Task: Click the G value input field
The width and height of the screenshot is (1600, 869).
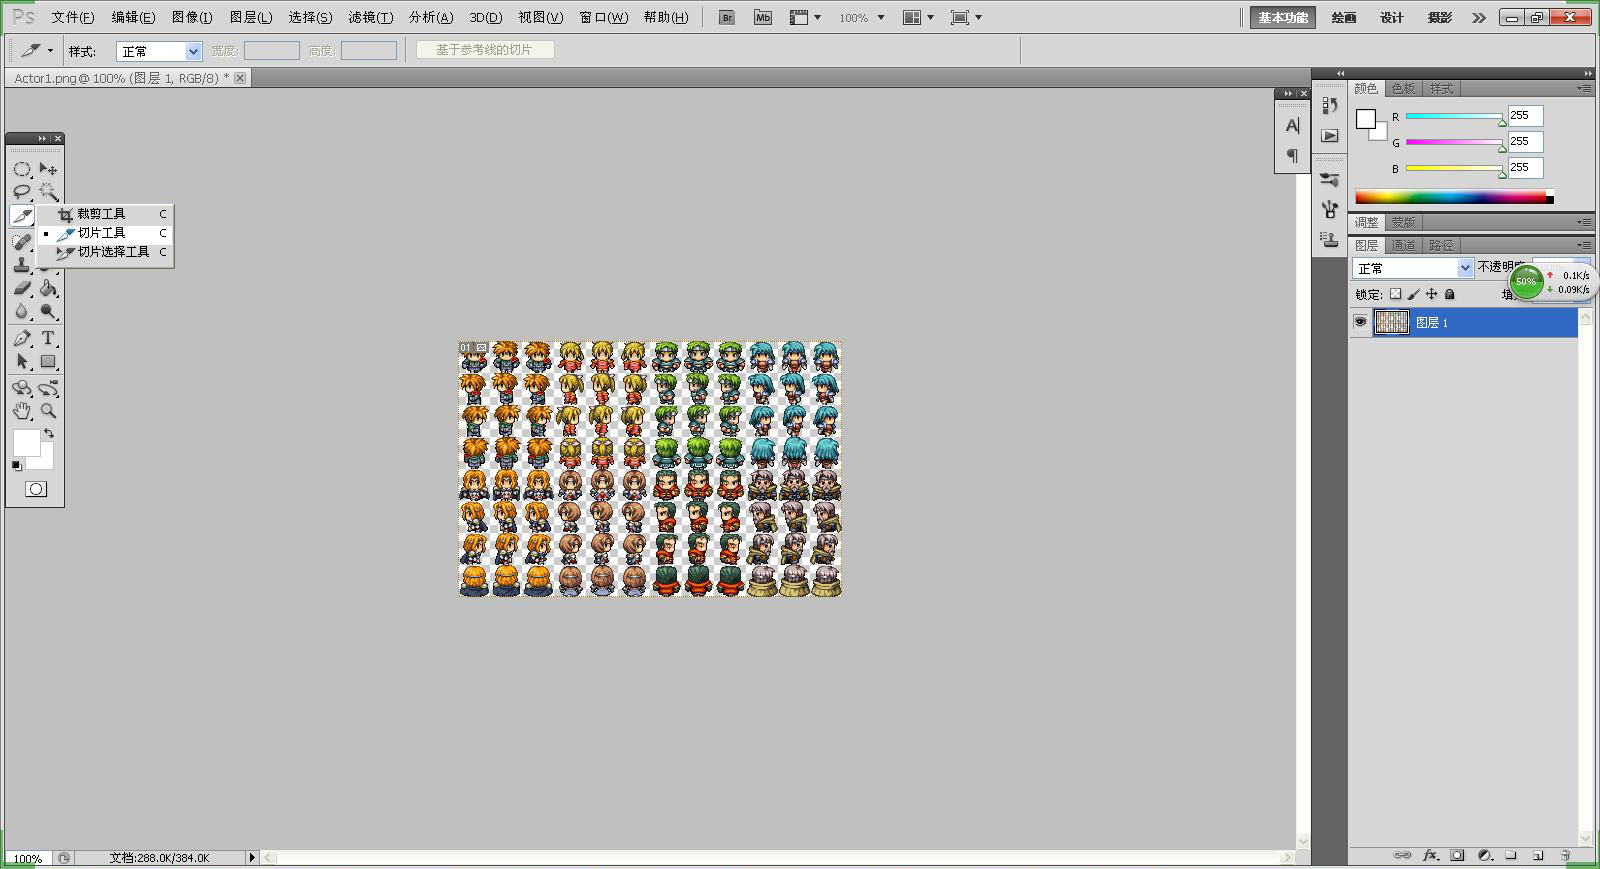Action: [1526, 142]
